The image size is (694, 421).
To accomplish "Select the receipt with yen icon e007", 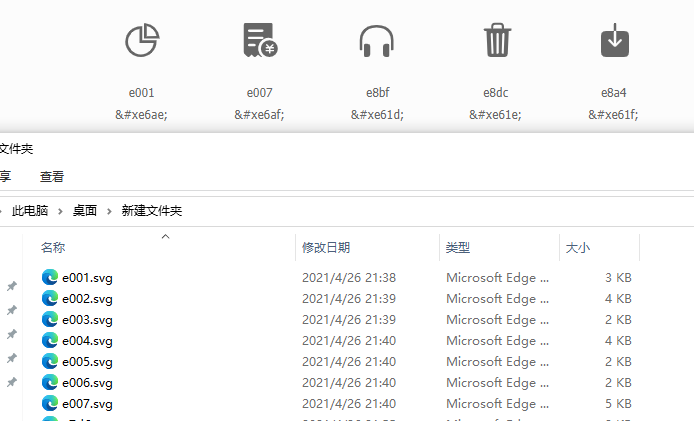I will click(x=260, y=40).
